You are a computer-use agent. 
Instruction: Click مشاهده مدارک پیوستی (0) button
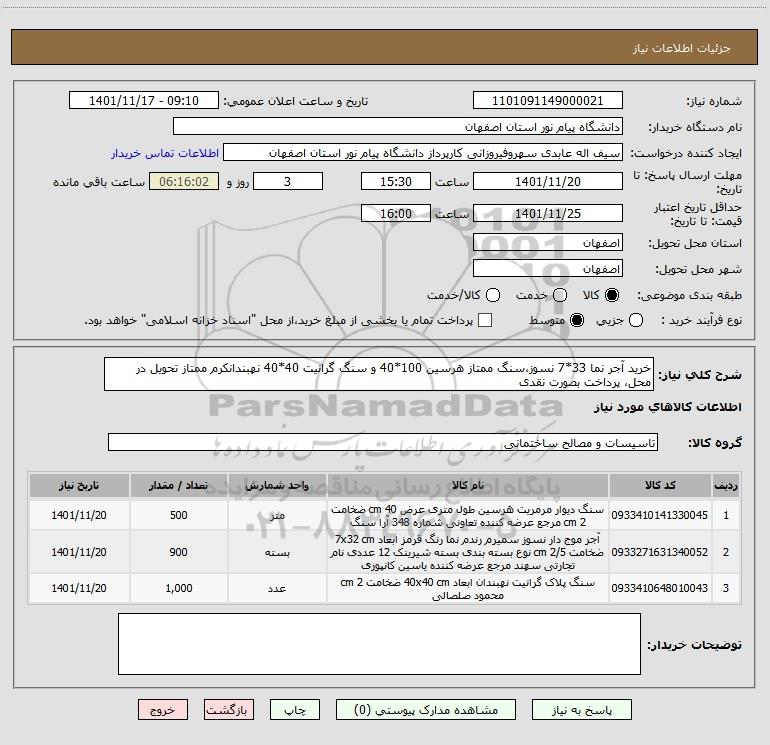tap(426, 710)
